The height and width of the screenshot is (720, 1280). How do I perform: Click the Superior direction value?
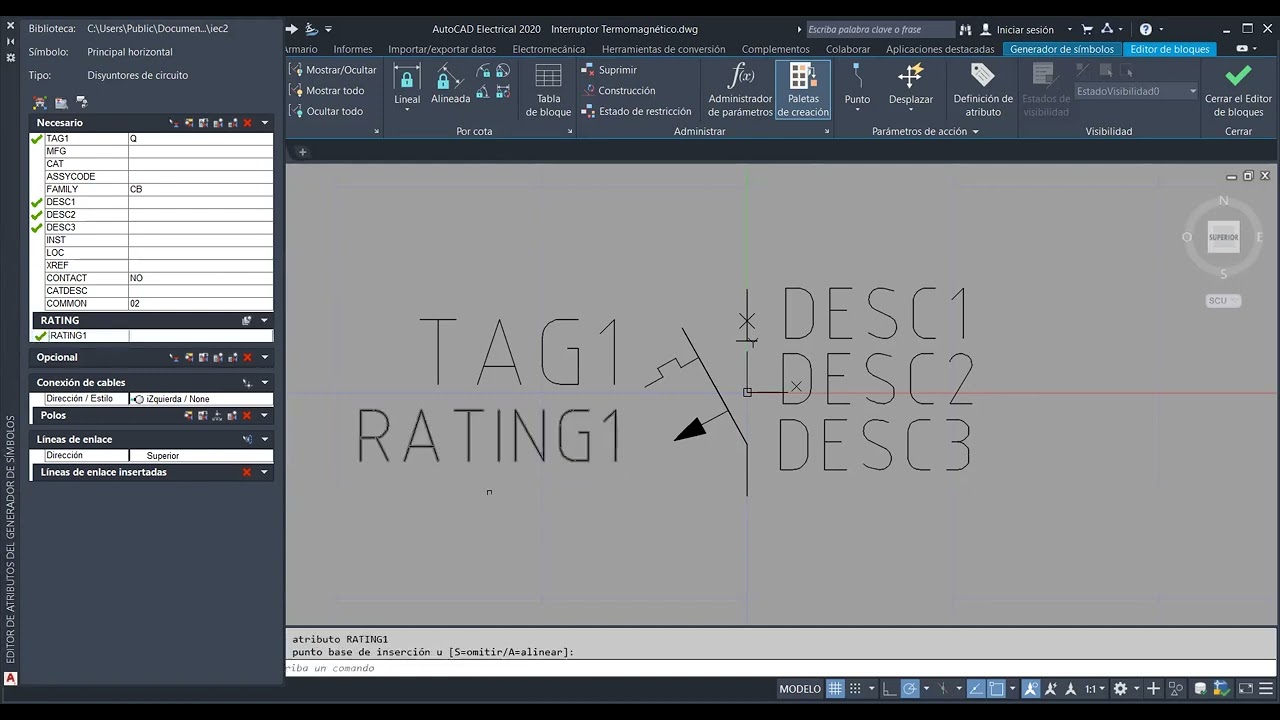[x=200, y=456]
